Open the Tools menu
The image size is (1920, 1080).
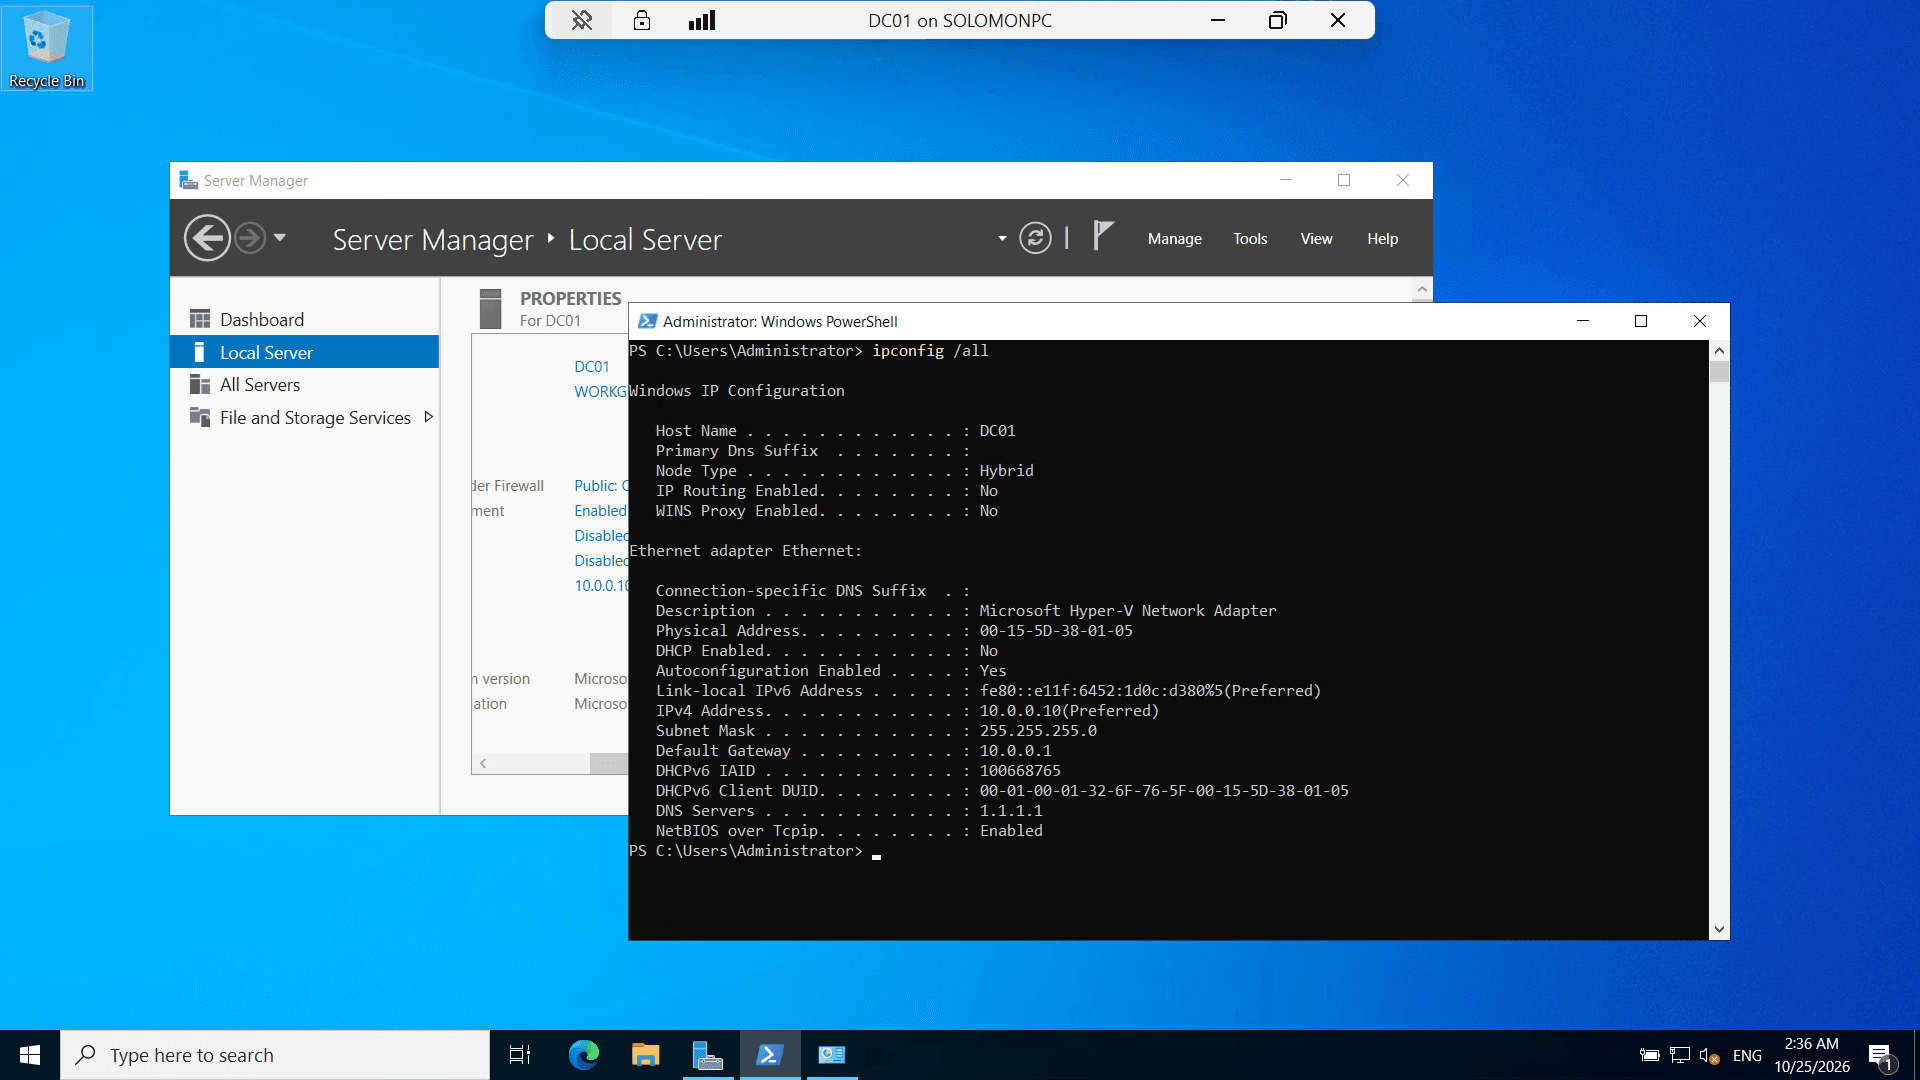1250,239
